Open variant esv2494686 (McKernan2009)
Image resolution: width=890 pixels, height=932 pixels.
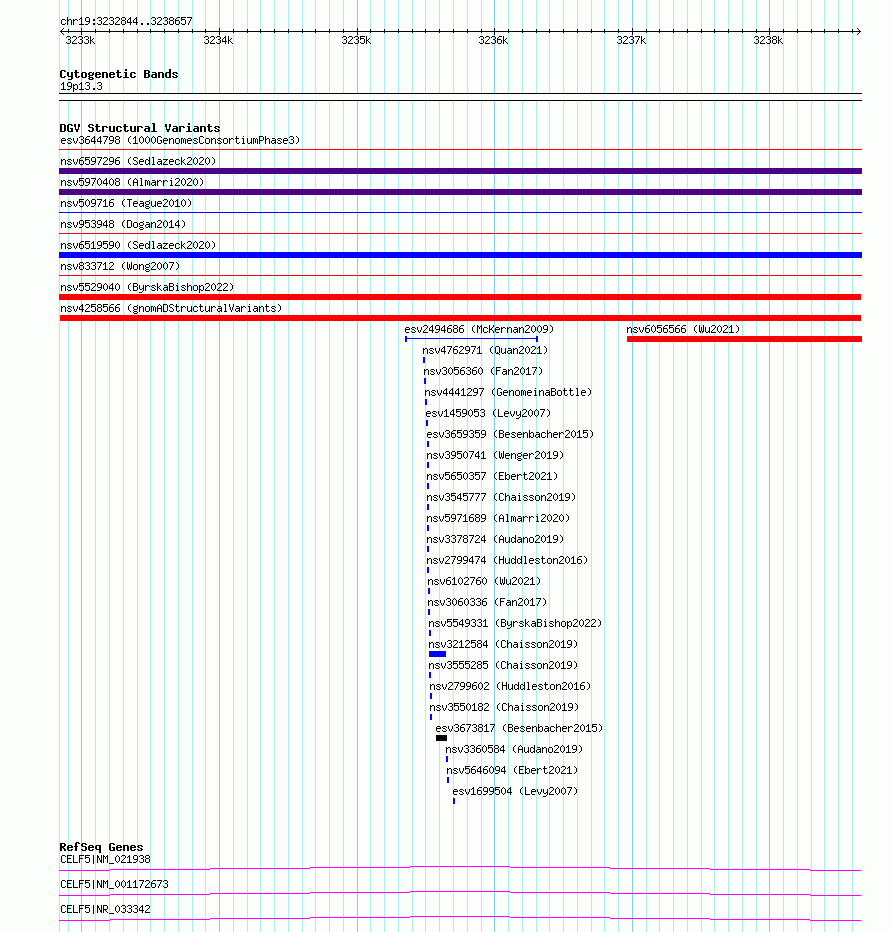tap(479, 329)
